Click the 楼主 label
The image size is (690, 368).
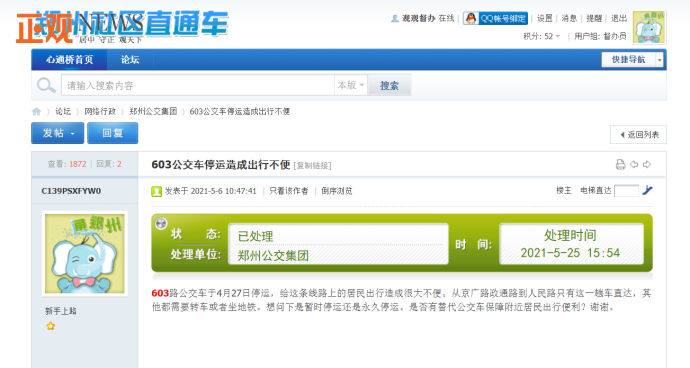coord(564,191)
